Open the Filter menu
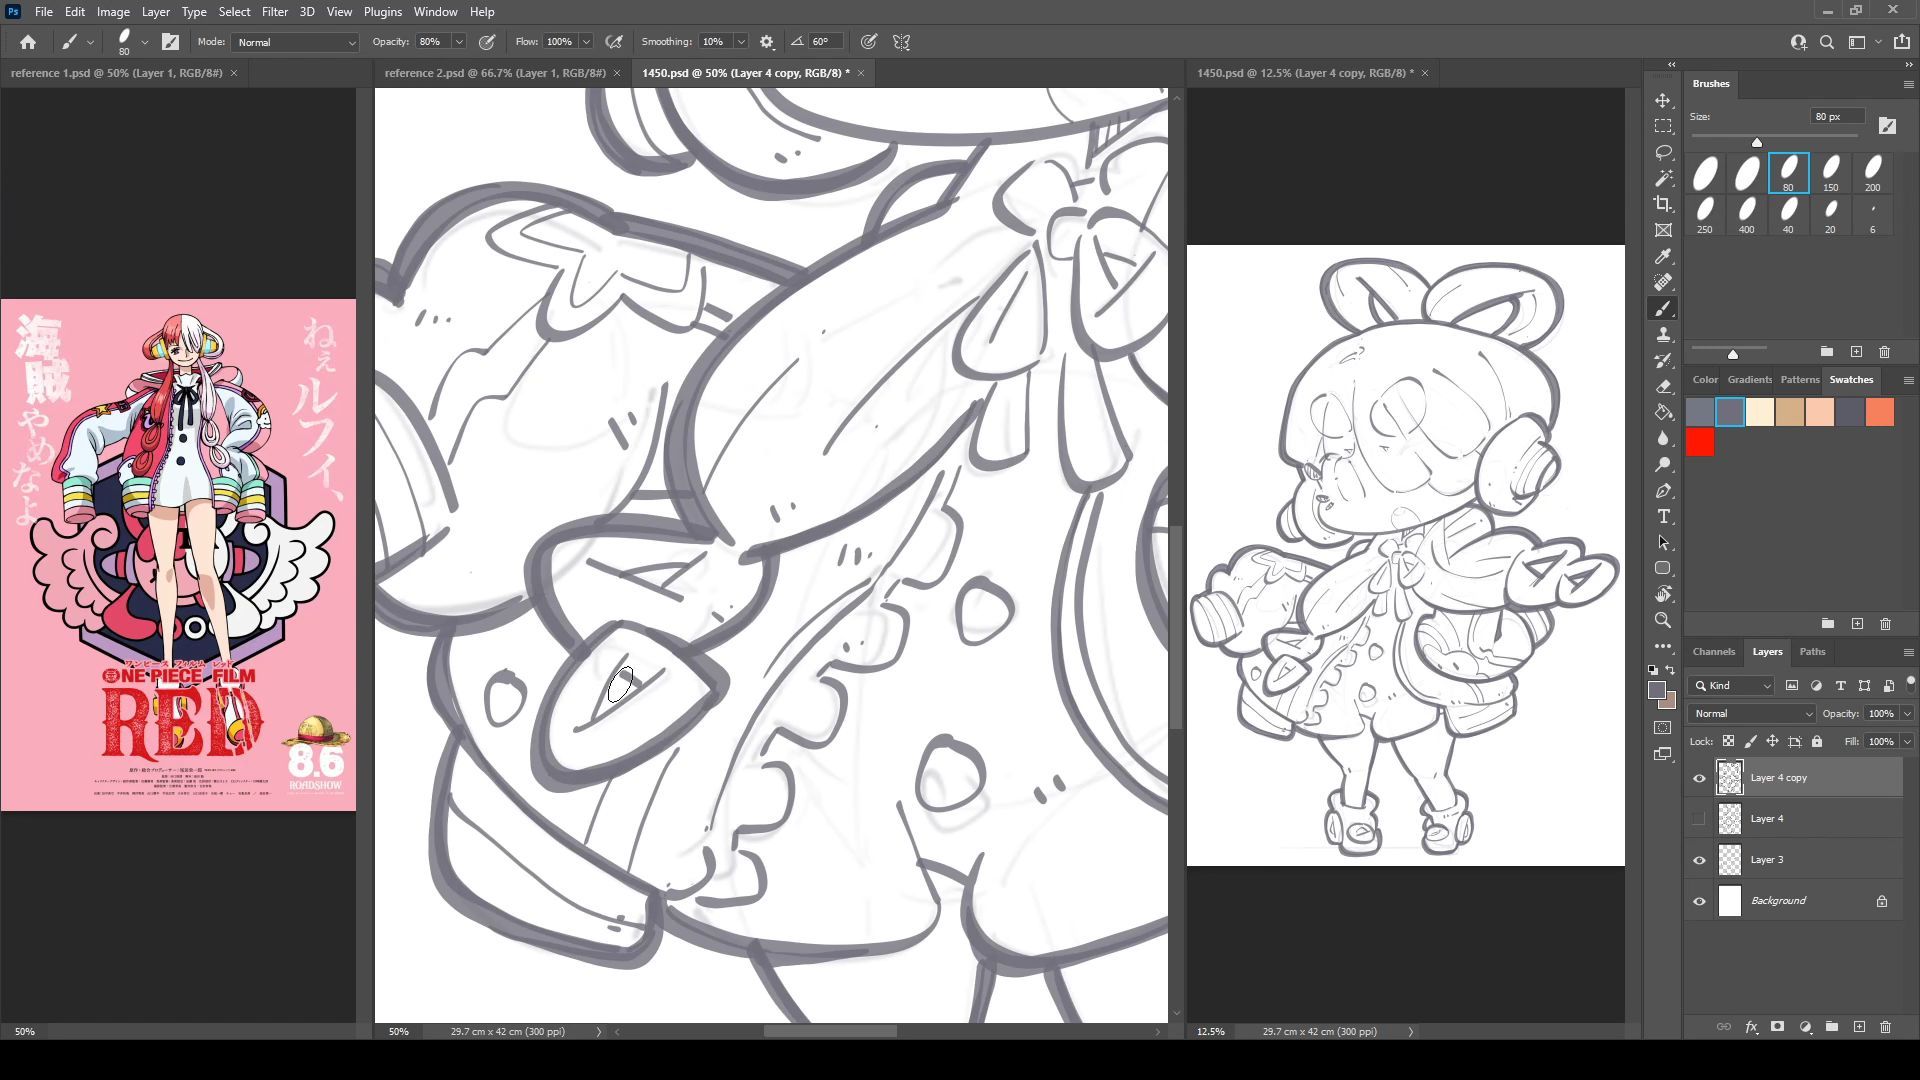The height and width of the screenshot is (1080, 1920). (x=275, y=12)
